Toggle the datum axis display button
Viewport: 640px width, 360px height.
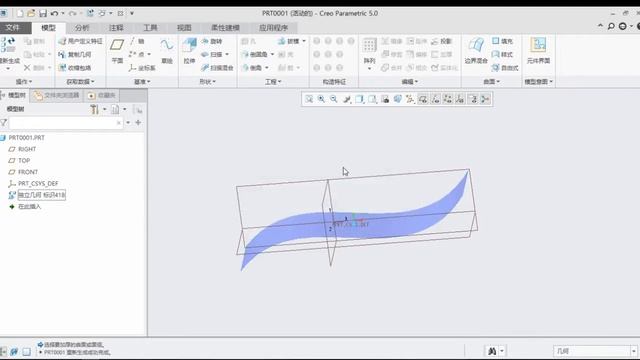436,99
